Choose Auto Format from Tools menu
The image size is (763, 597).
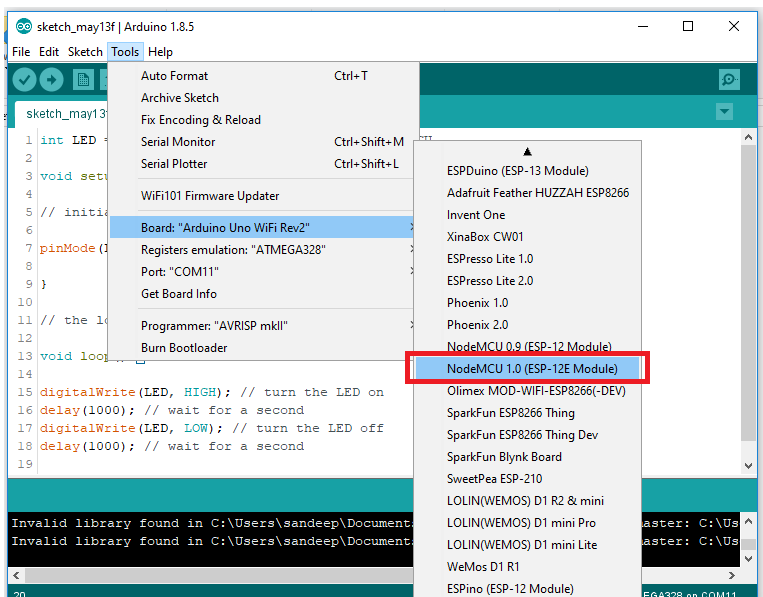tap(262, 76)
